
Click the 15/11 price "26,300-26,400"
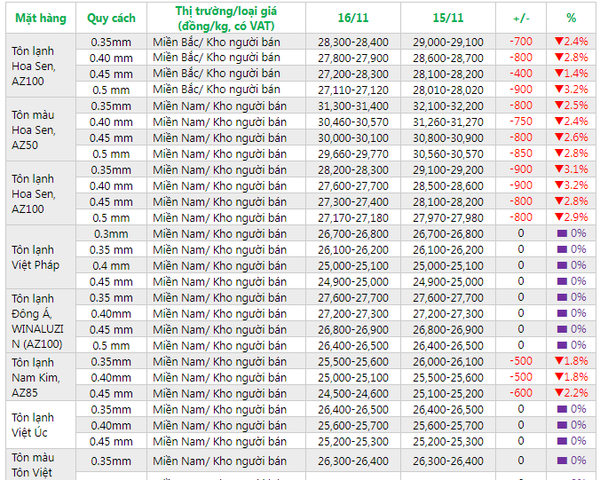(x=448, y=461)
